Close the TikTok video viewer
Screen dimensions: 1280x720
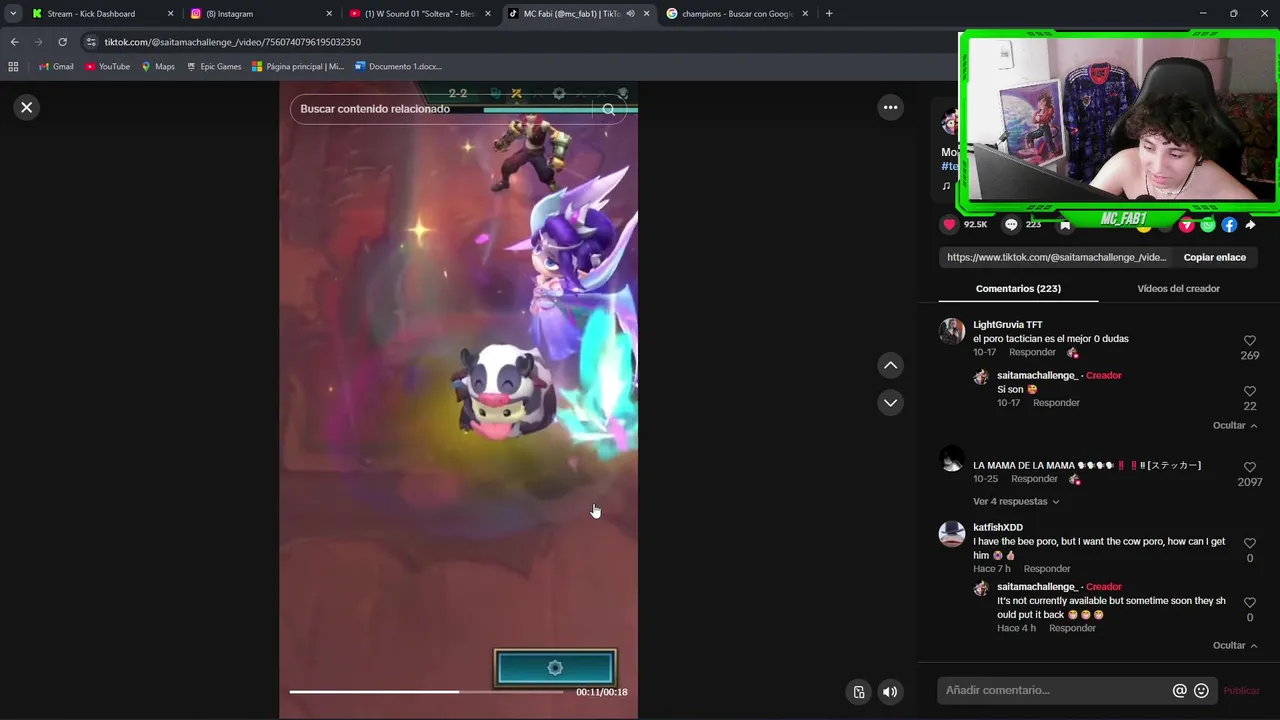(x=27, y=107)
